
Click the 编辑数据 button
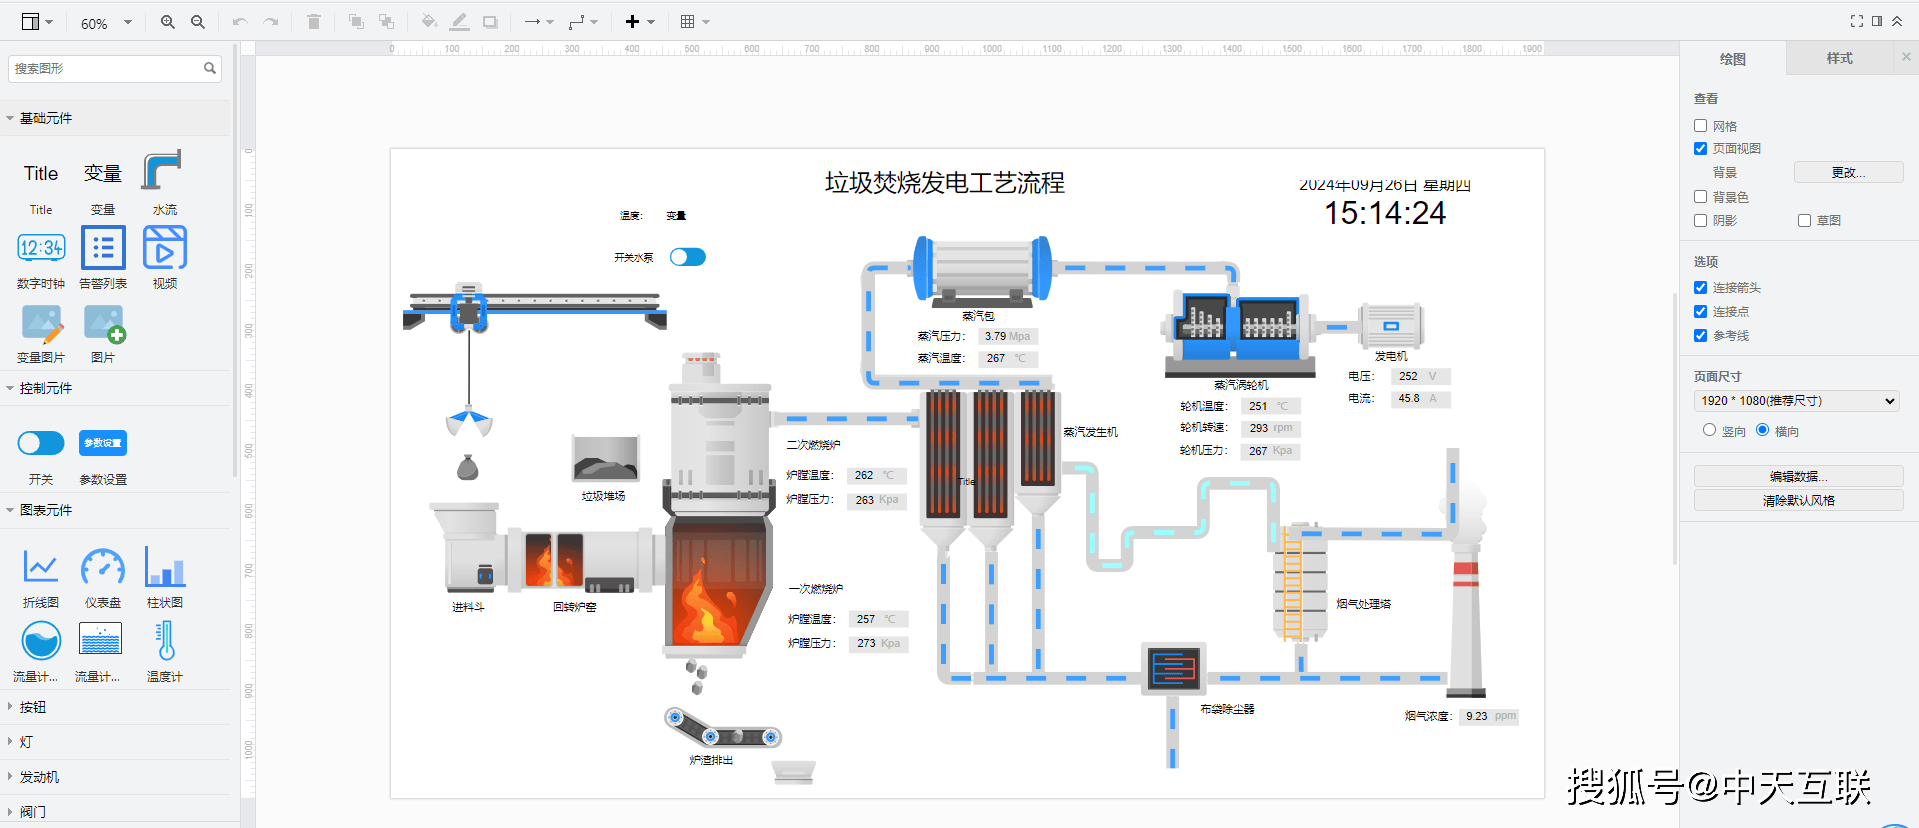(x=1798, y=476)
